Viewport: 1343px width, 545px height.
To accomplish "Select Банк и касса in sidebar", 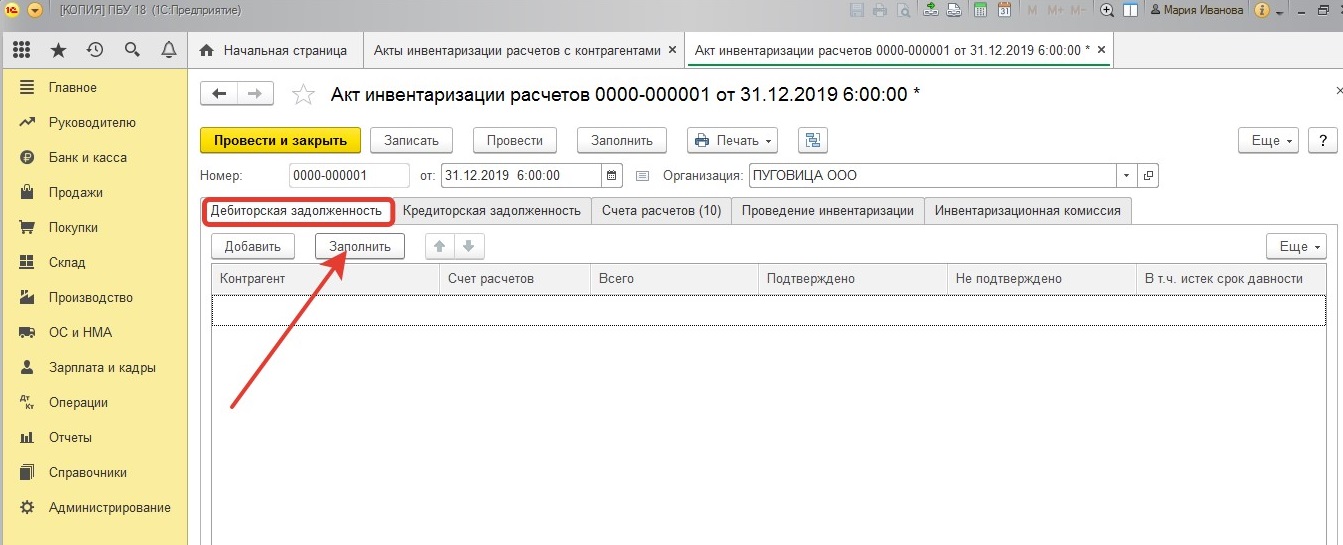I will (87, 157).
